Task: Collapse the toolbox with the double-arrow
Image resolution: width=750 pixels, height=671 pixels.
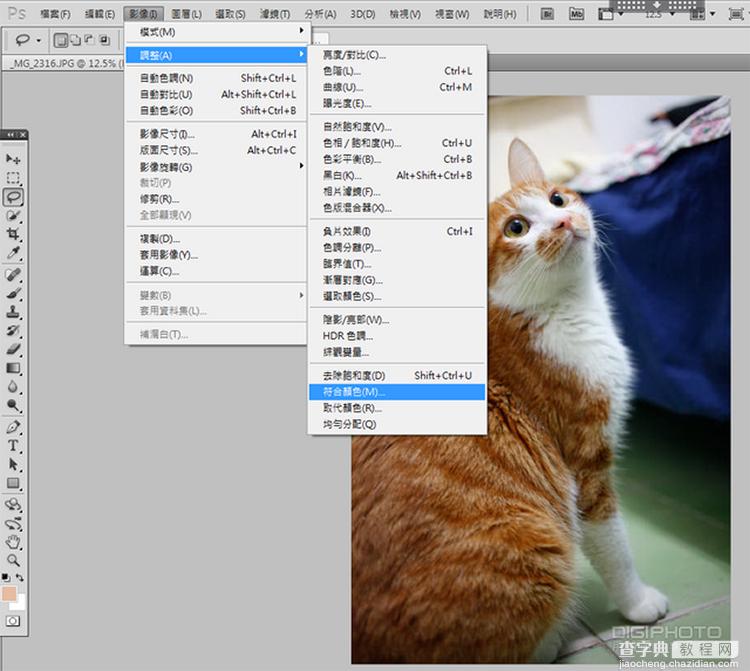Action: (10, 135)
